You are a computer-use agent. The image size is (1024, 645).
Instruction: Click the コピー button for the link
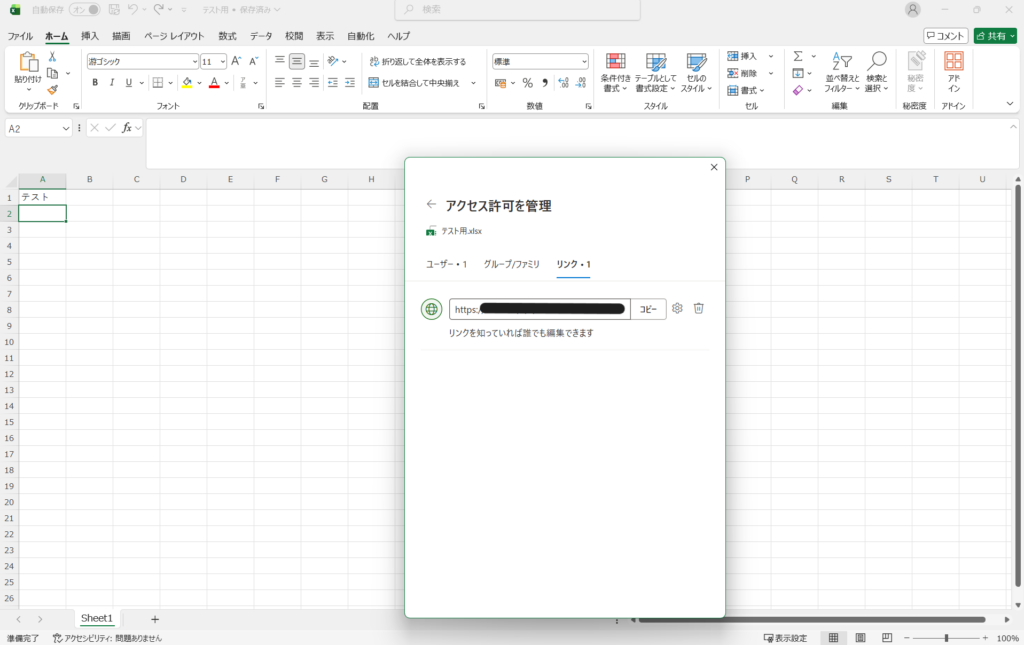648,309
